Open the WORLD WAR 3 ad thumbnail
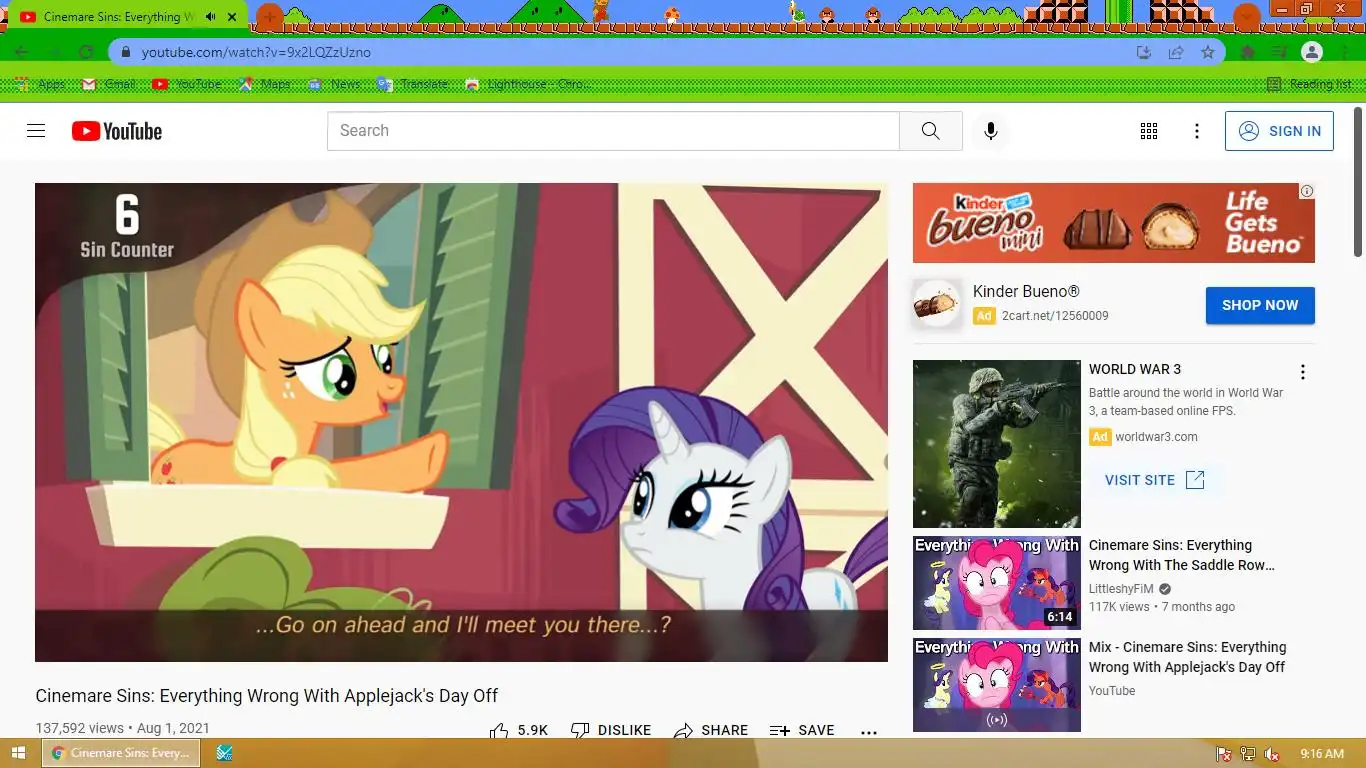 point(997,444)
